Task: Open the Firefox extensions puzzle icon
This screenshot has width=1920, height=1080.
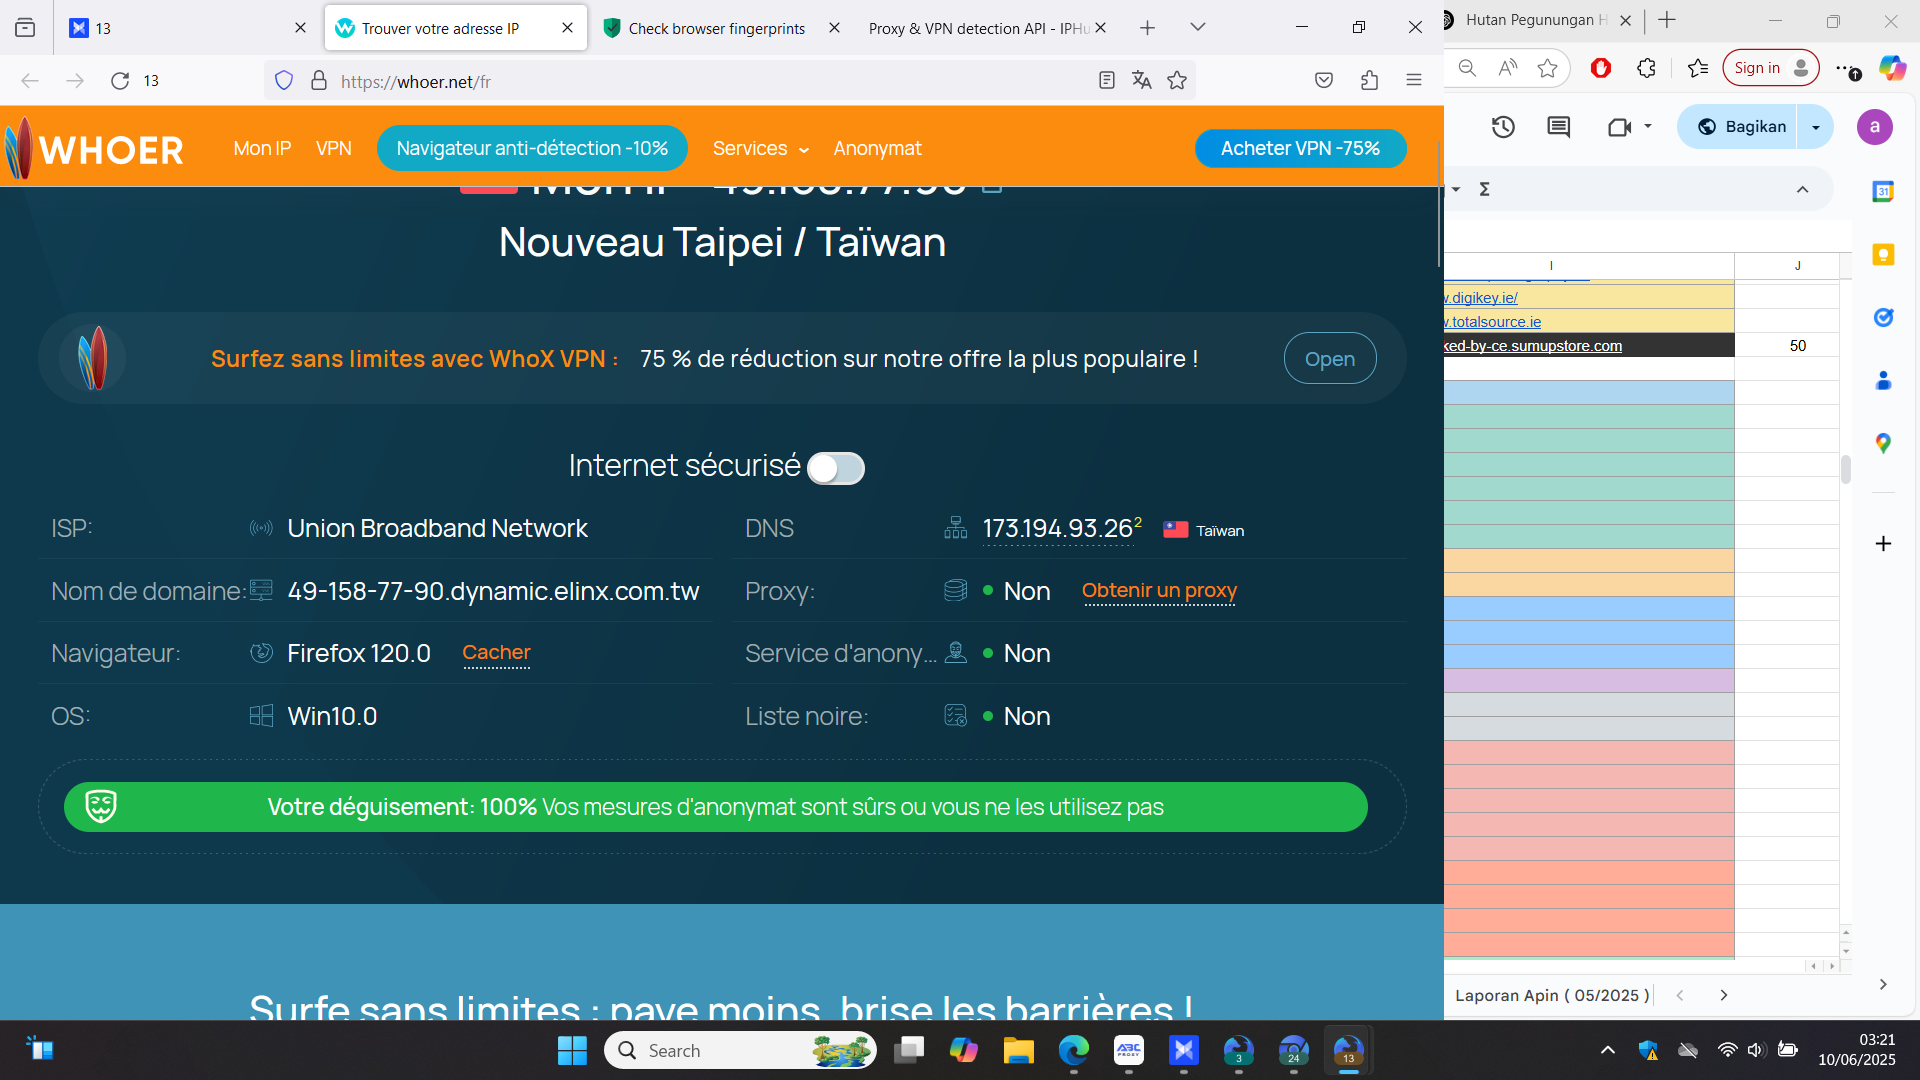Action: point(1369,81)
